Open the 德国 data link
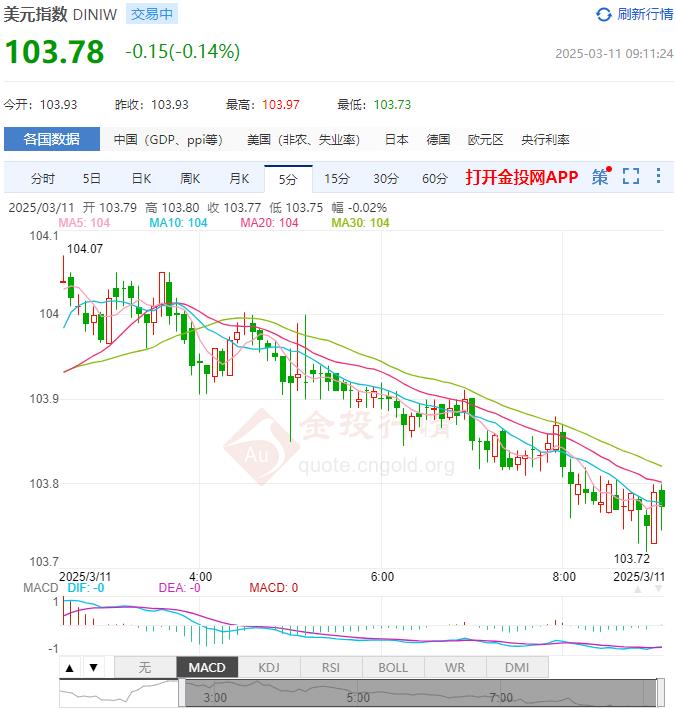Screen dimensions: 676x709 pos(438,140)
